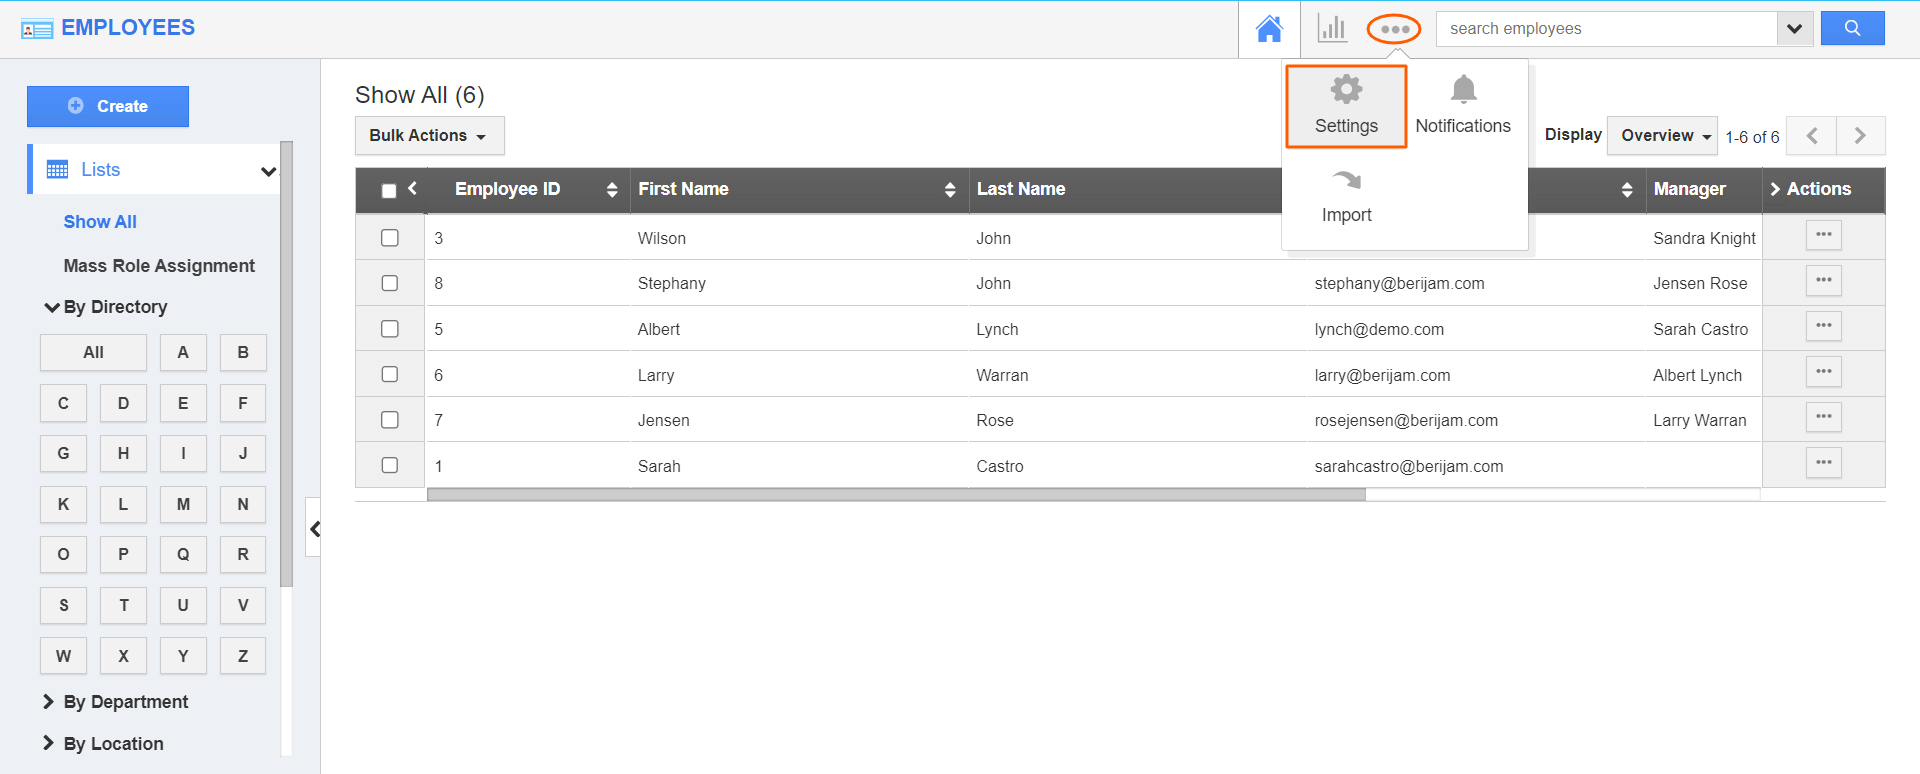Viewport: 1920px width, 774px height.
Task: Open Notifications bell in the popup
Action: (1463, 106)
